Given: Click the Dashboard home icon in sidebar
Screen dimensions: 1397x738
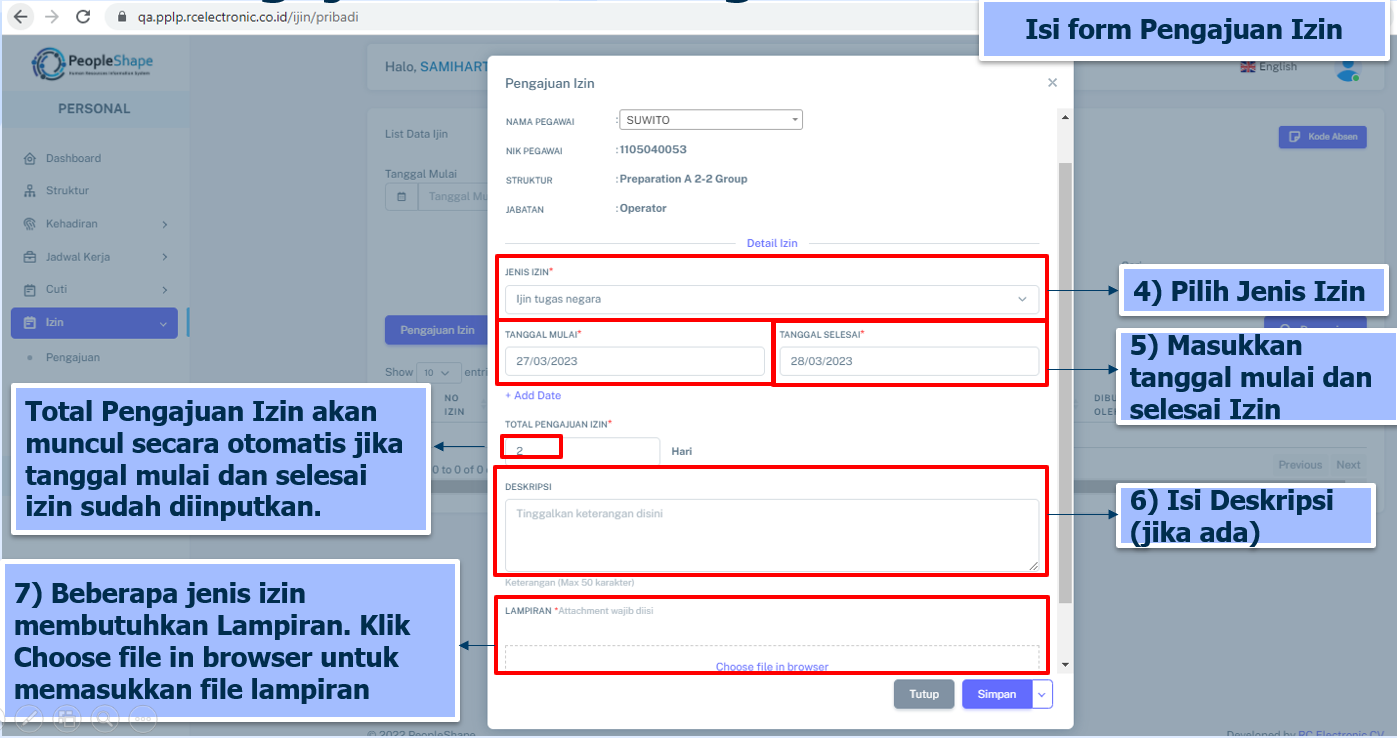Looking at the screenshot, I should (30, 158).
